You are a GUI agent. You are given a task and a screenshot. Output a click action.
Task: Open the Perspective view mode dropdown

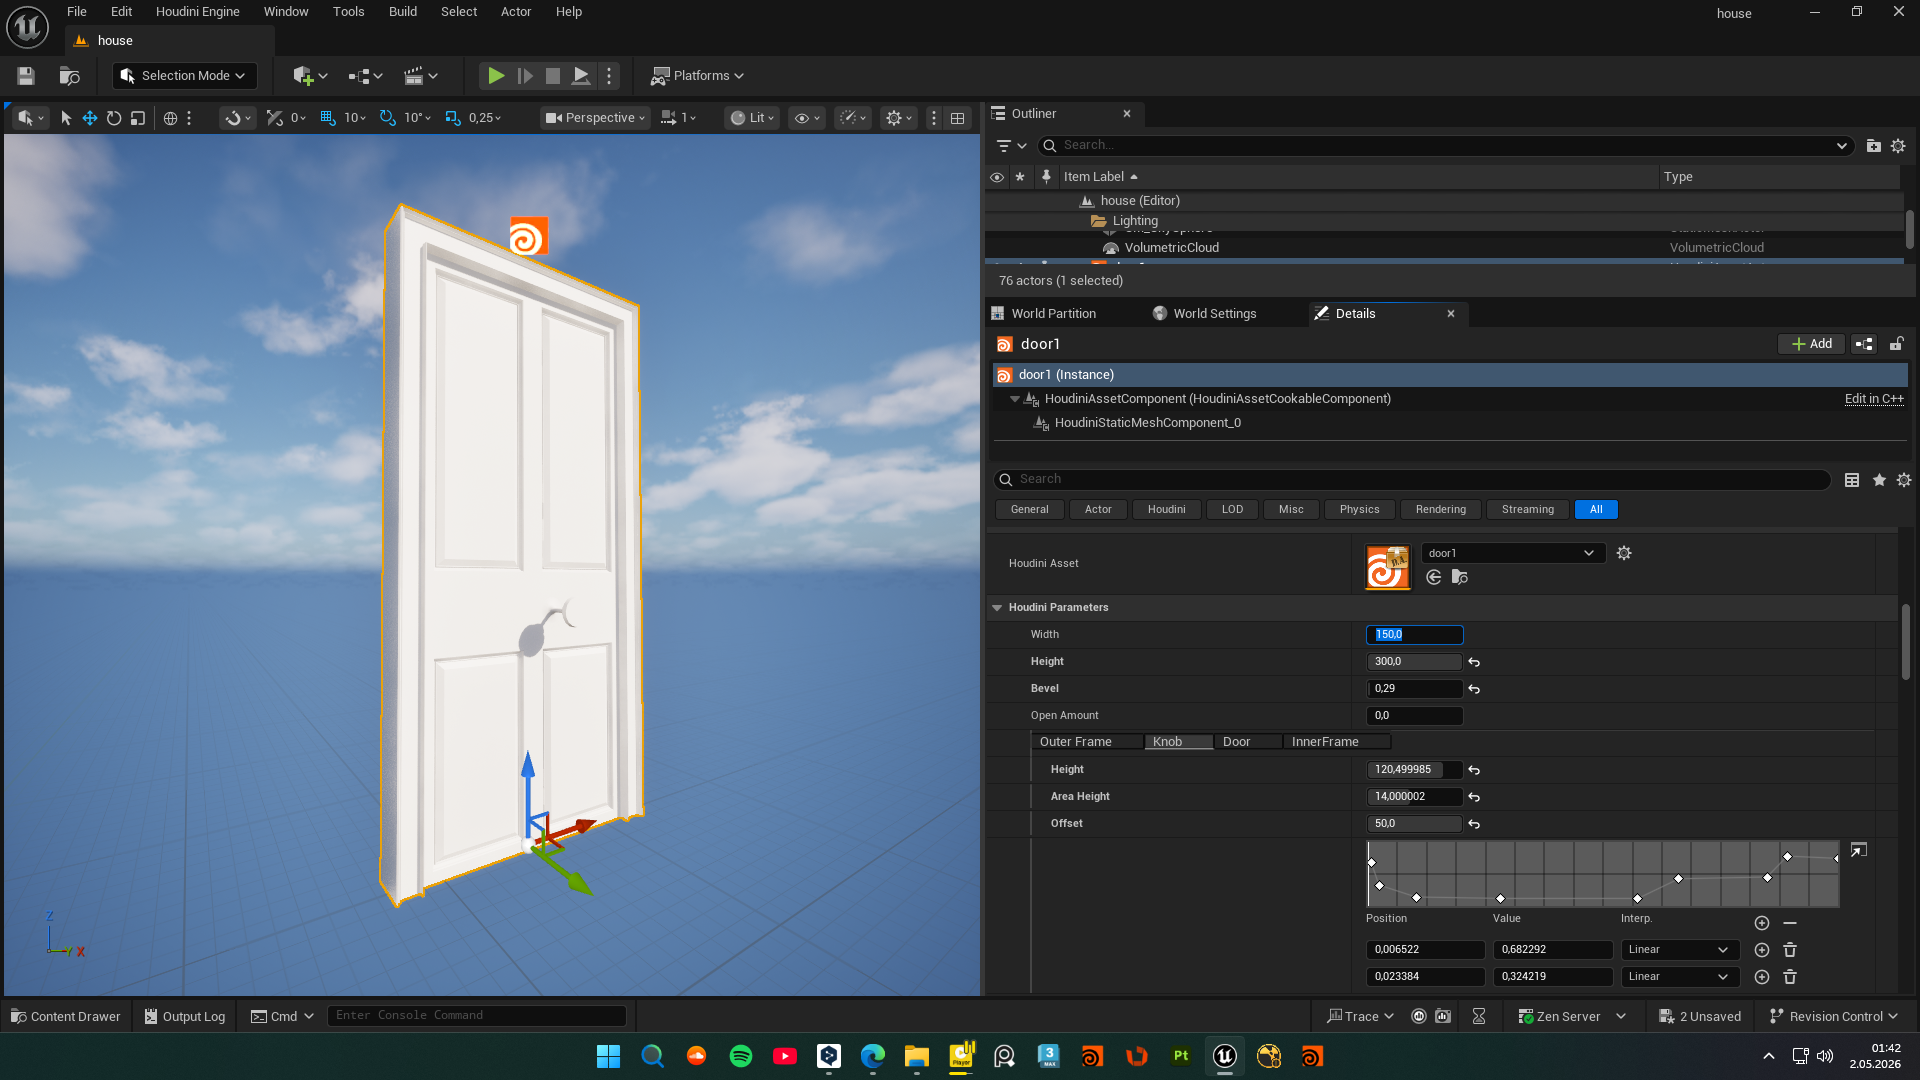point(595,118)
